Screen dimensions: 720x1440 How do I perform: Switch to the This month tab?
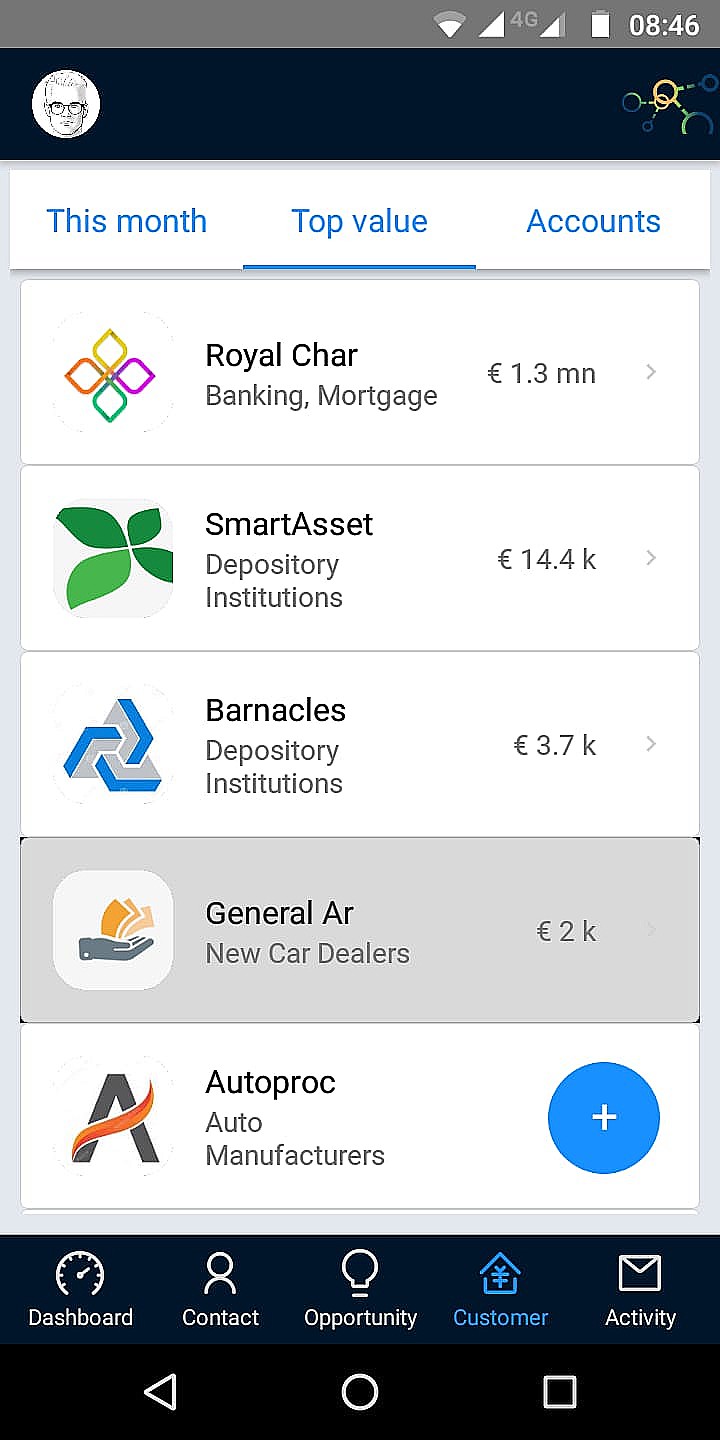pyautogui.click(x=127, y=221)
